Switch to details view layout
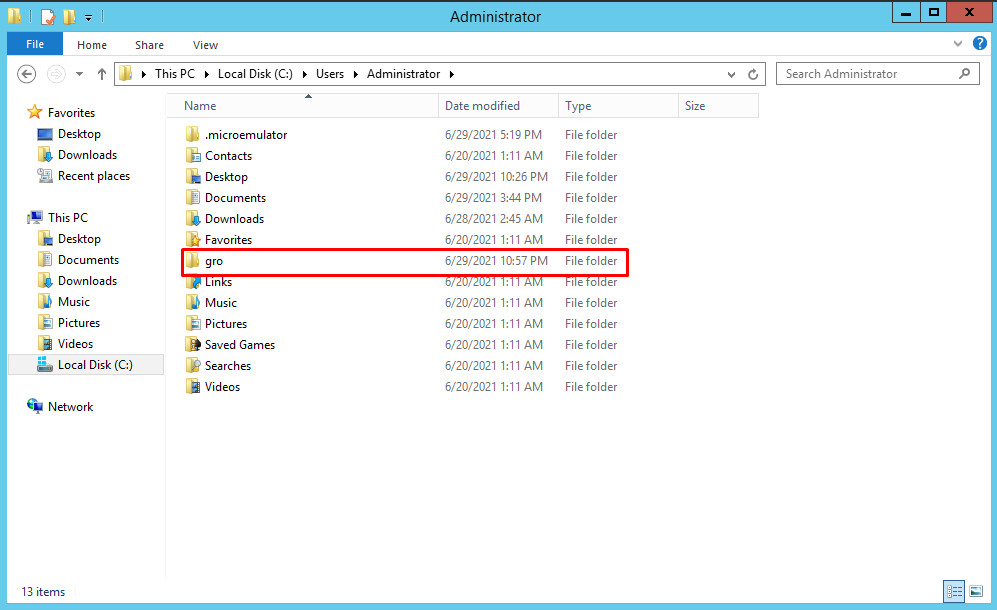The image size is (997, 610). [x=953, y=591]
